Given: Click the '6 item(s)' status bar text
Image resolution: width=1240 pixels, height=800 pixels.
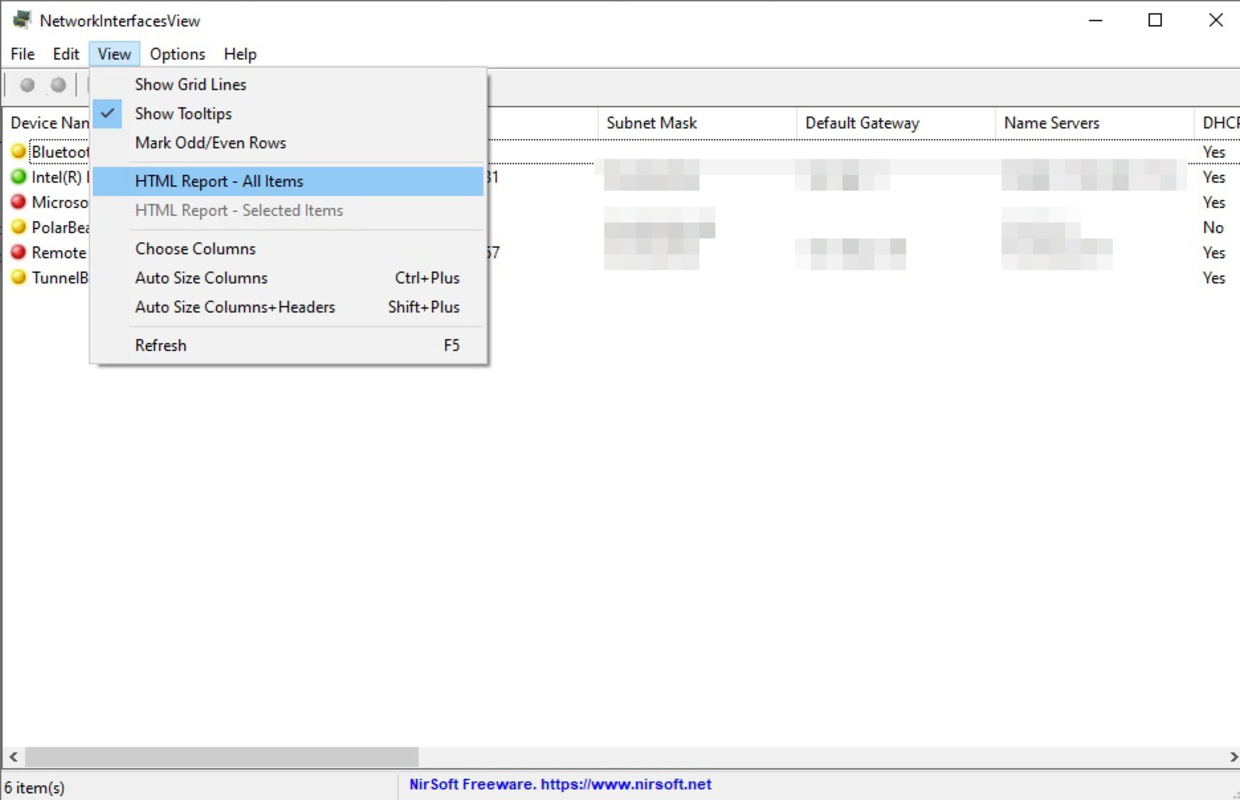Looking at the screenshot, I should pyautogui.click(x=35, y=787).
